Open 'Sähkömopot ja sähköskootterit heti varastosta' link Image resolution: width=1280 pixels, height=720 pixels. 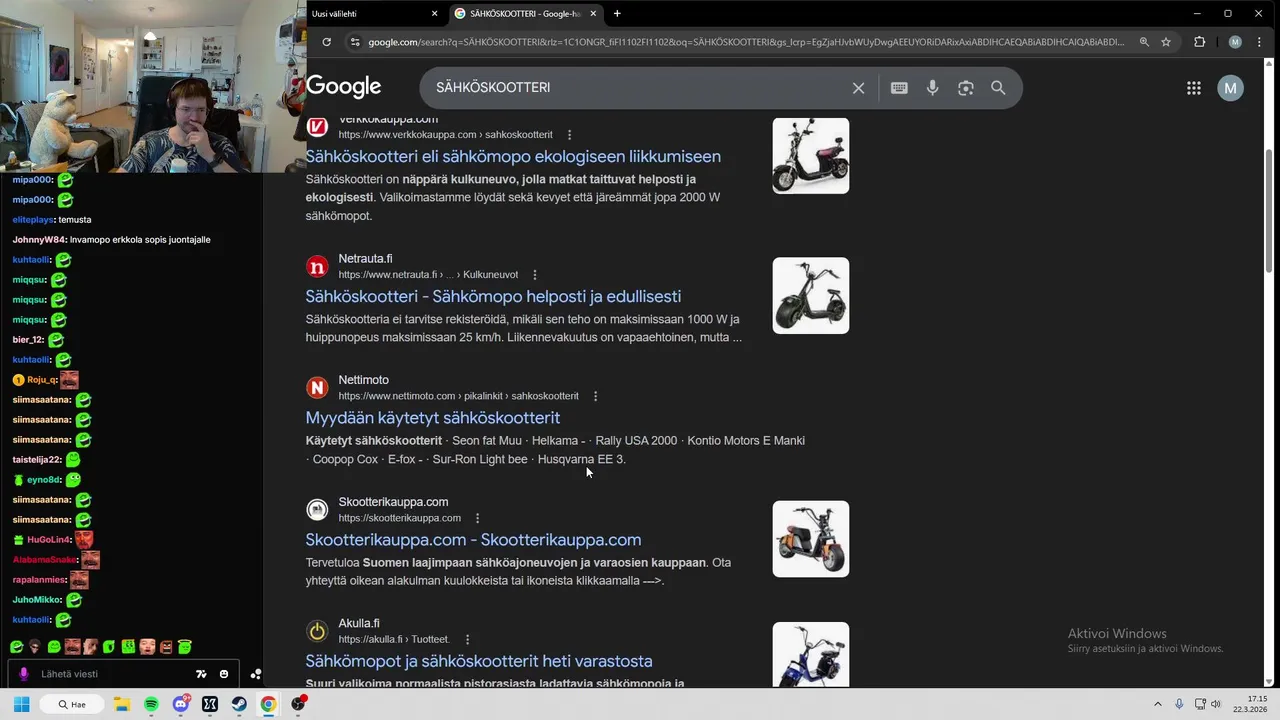479,661
